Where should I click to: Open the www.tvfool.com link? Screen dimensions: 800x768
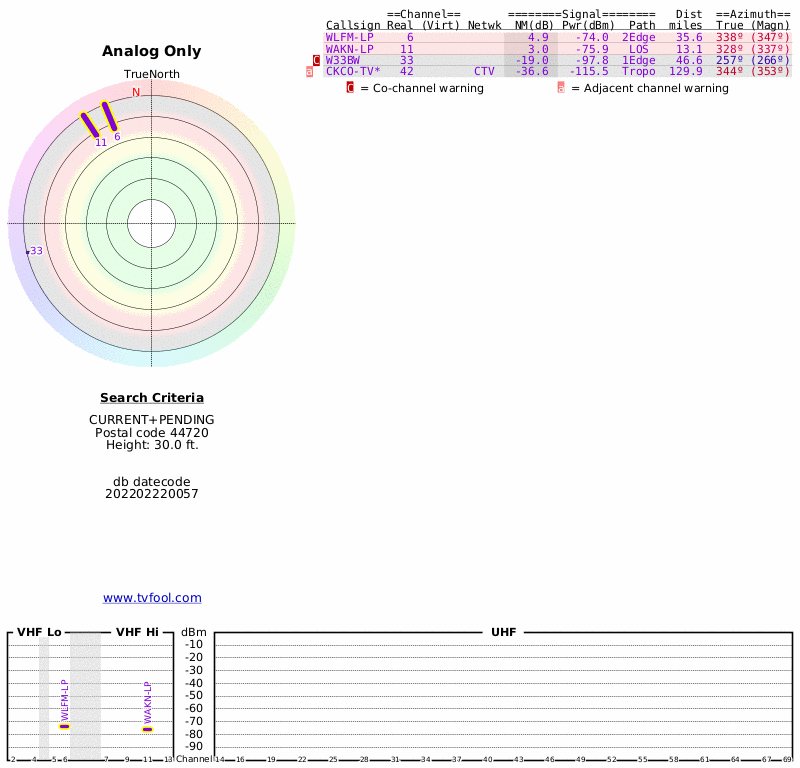tap(152, 598)
